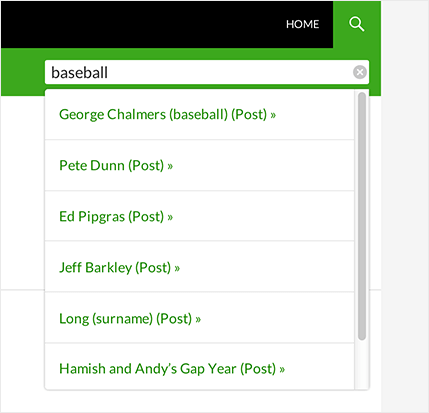Clear the search field with the X icon
Screen dimensions: 429x413
click(x=360, y=72)
